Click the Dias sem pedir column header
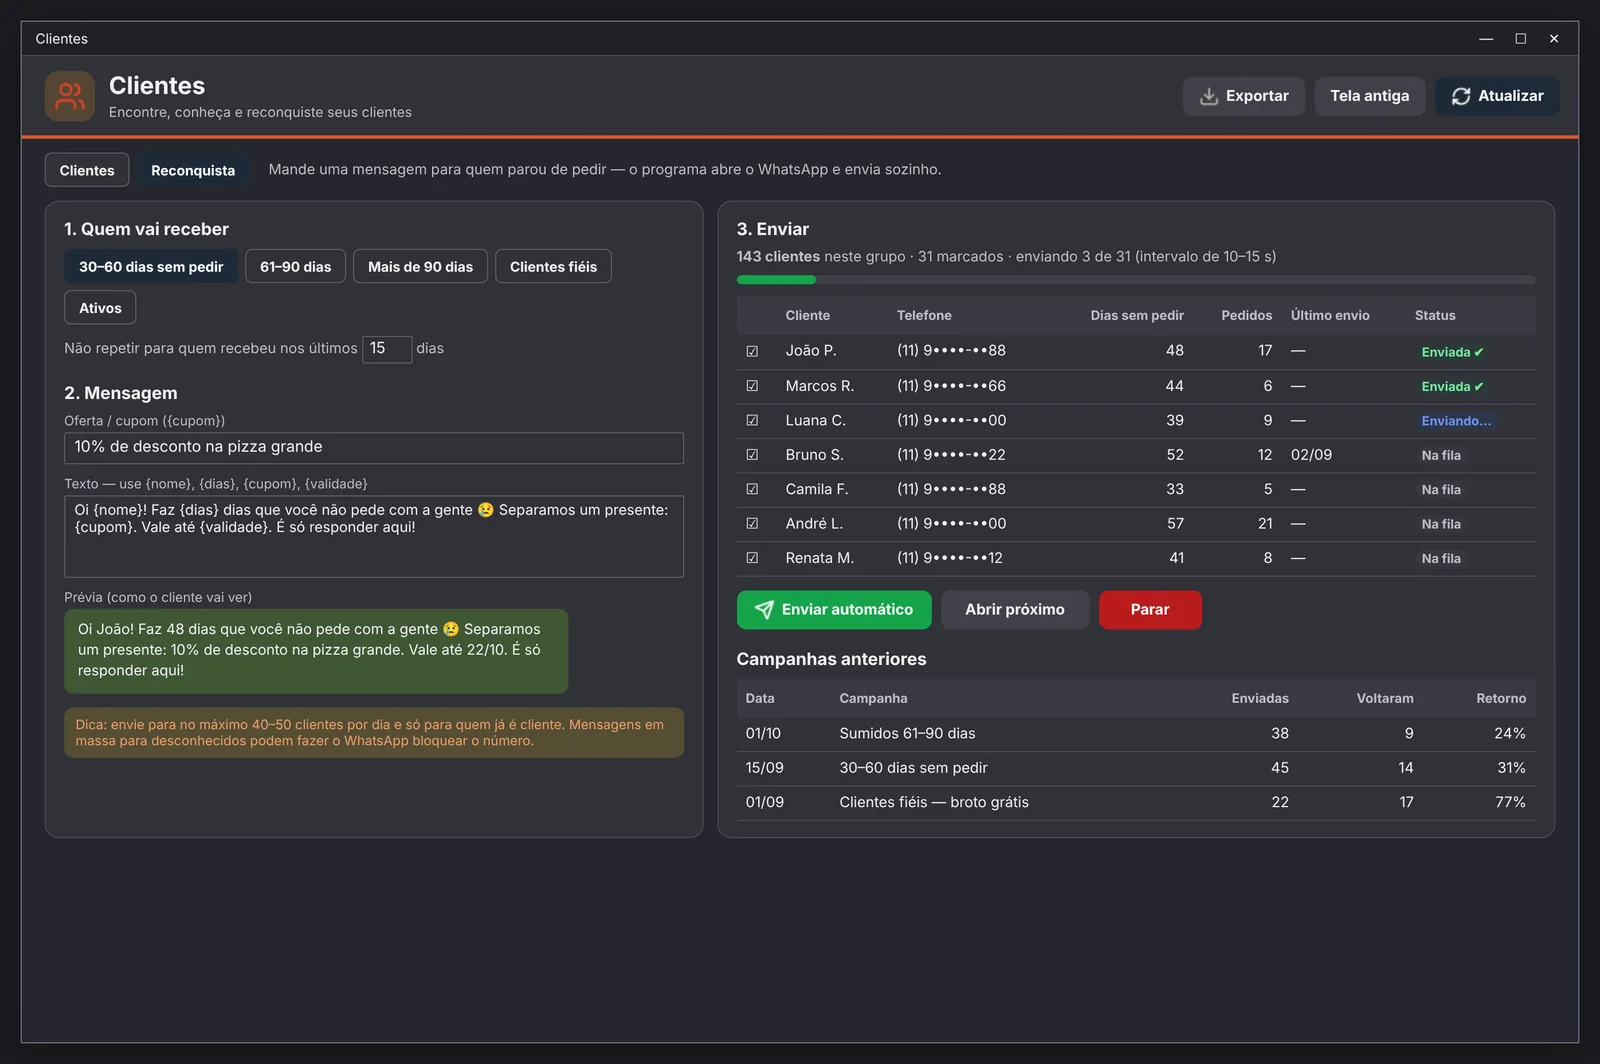Image resolution: width=1600 pixels, height=1064 pixels. coord(1137,315)
